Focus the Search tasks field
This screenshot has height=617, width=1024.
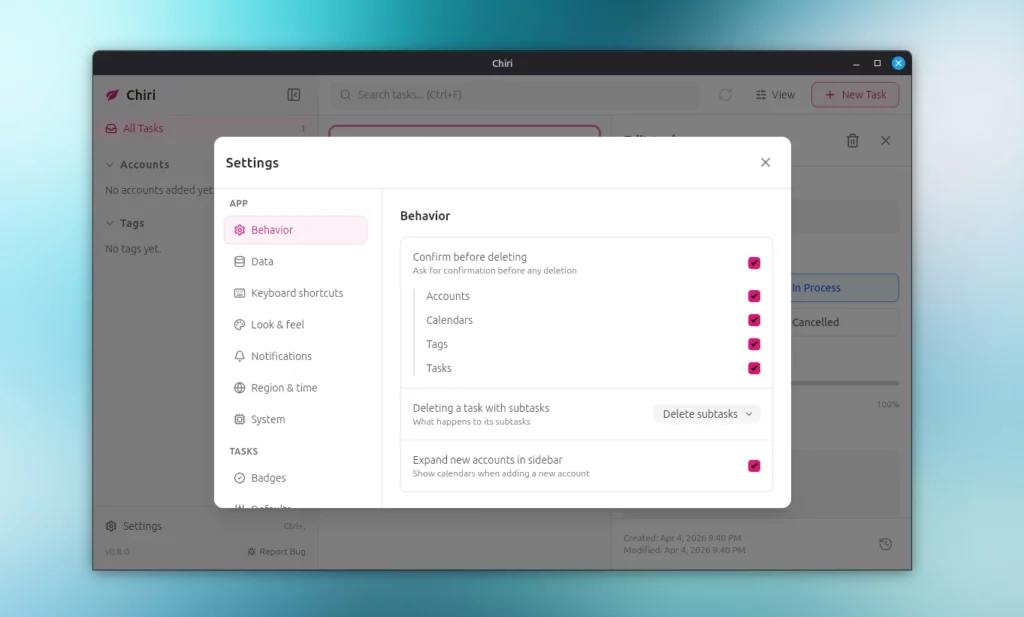pyautogui.click(x=515, y=95)
